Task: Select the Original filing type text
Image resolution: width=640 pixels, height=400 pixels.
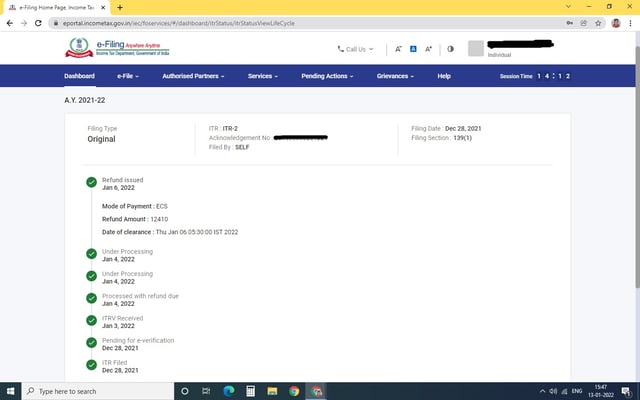Action: (x=101, y=139)
